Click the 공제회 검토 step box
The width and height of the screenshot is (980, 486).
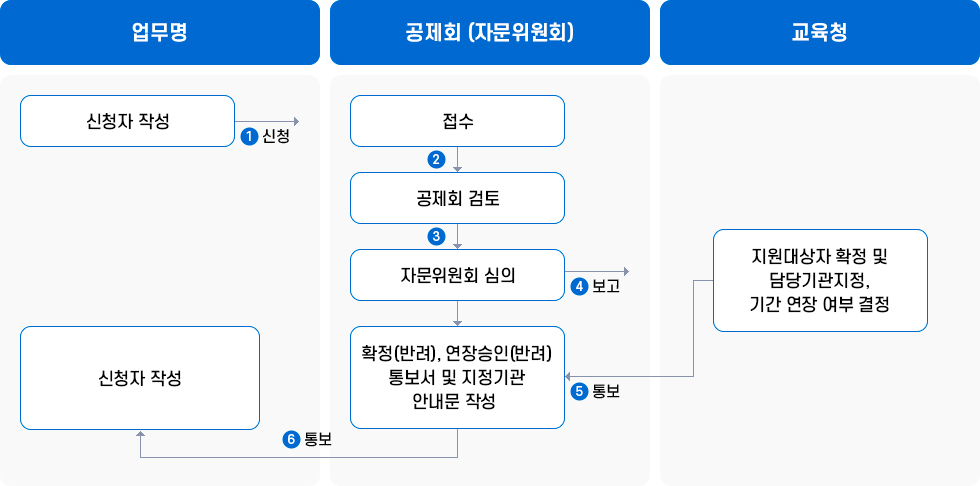tap(457, 198)
